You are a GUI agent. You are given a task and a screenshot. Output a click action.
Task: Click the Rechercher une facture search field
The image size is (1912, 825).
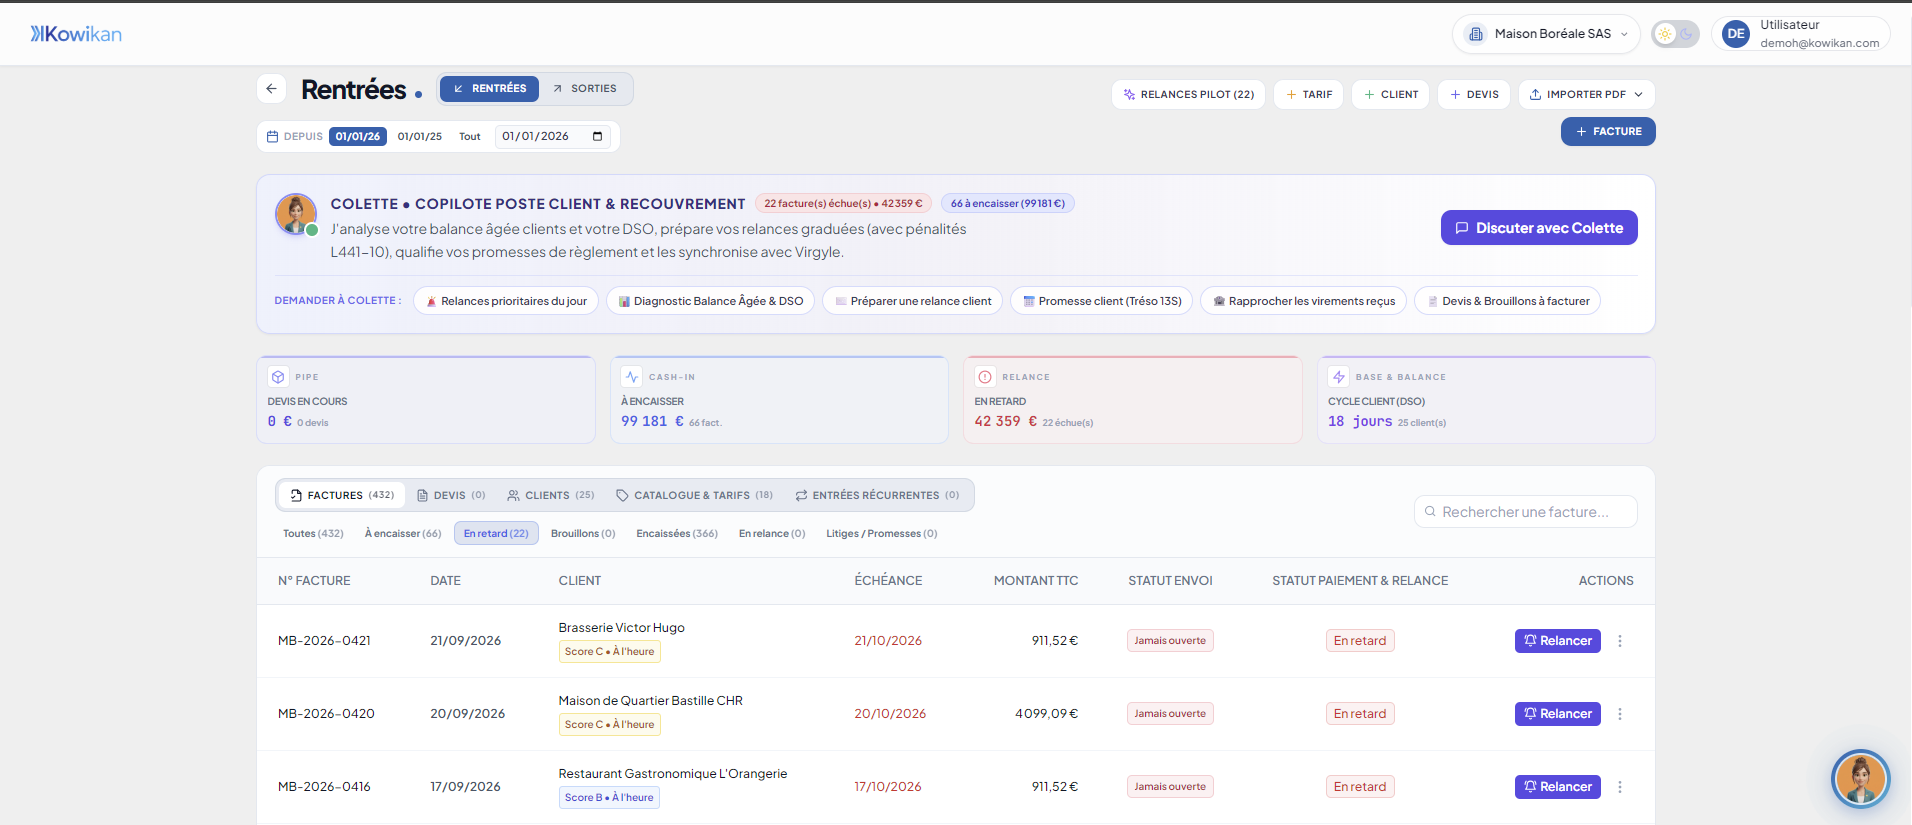click(x=1525, y=512)
